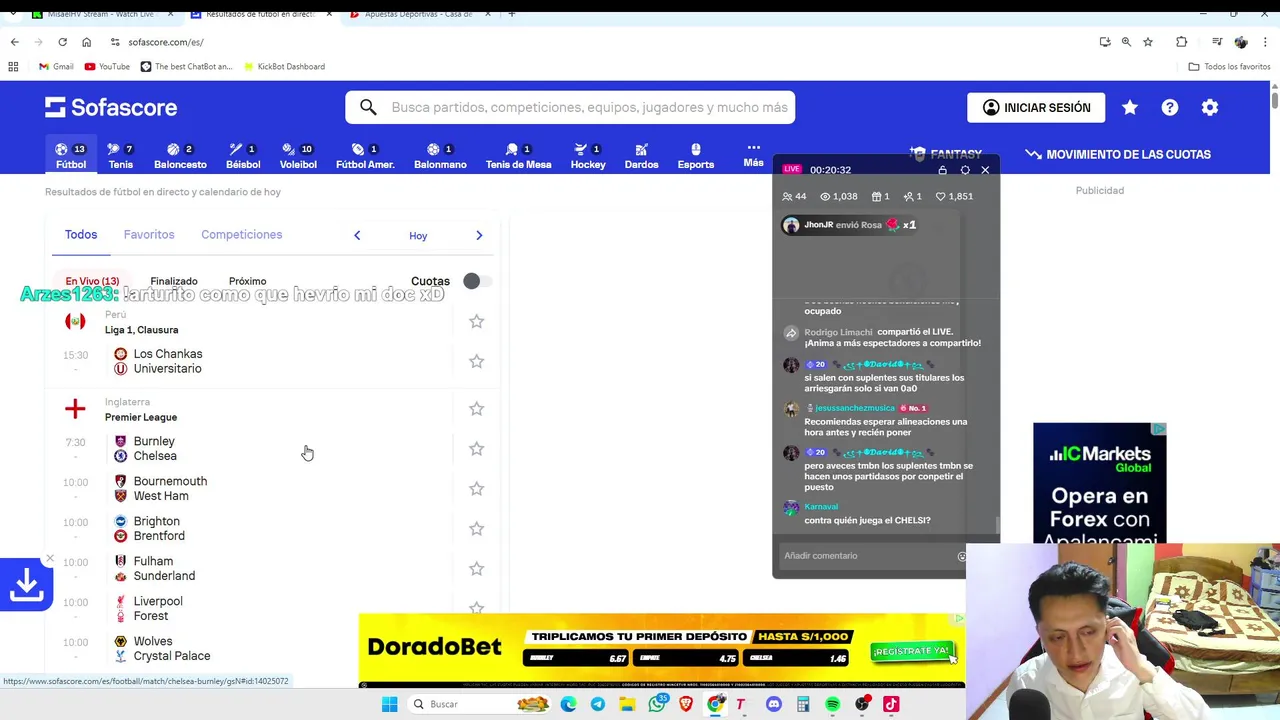
Task: Favorite the Premier League competition
Action: pyautogui.click(x=476, y=408)
